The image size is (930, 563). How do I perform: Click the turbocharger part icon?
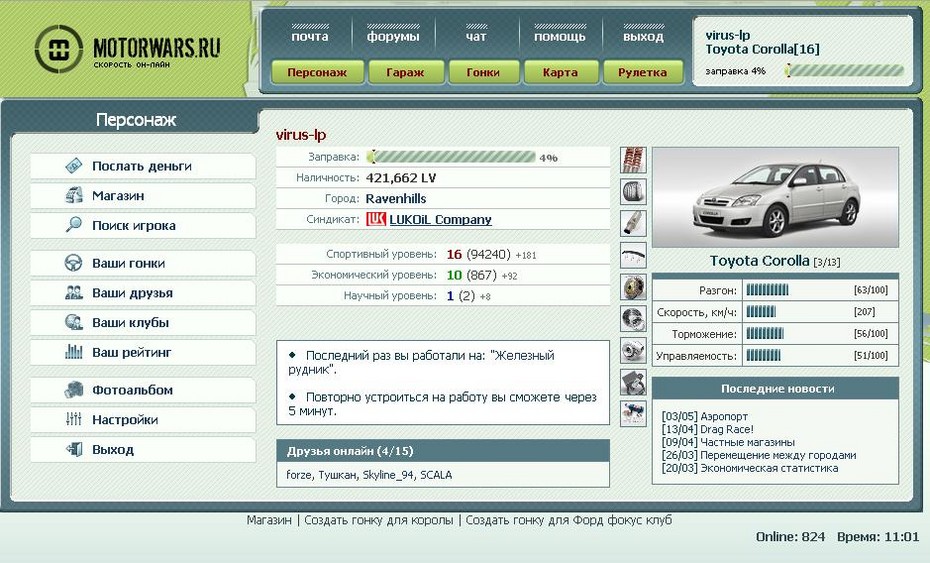(633, 350)
